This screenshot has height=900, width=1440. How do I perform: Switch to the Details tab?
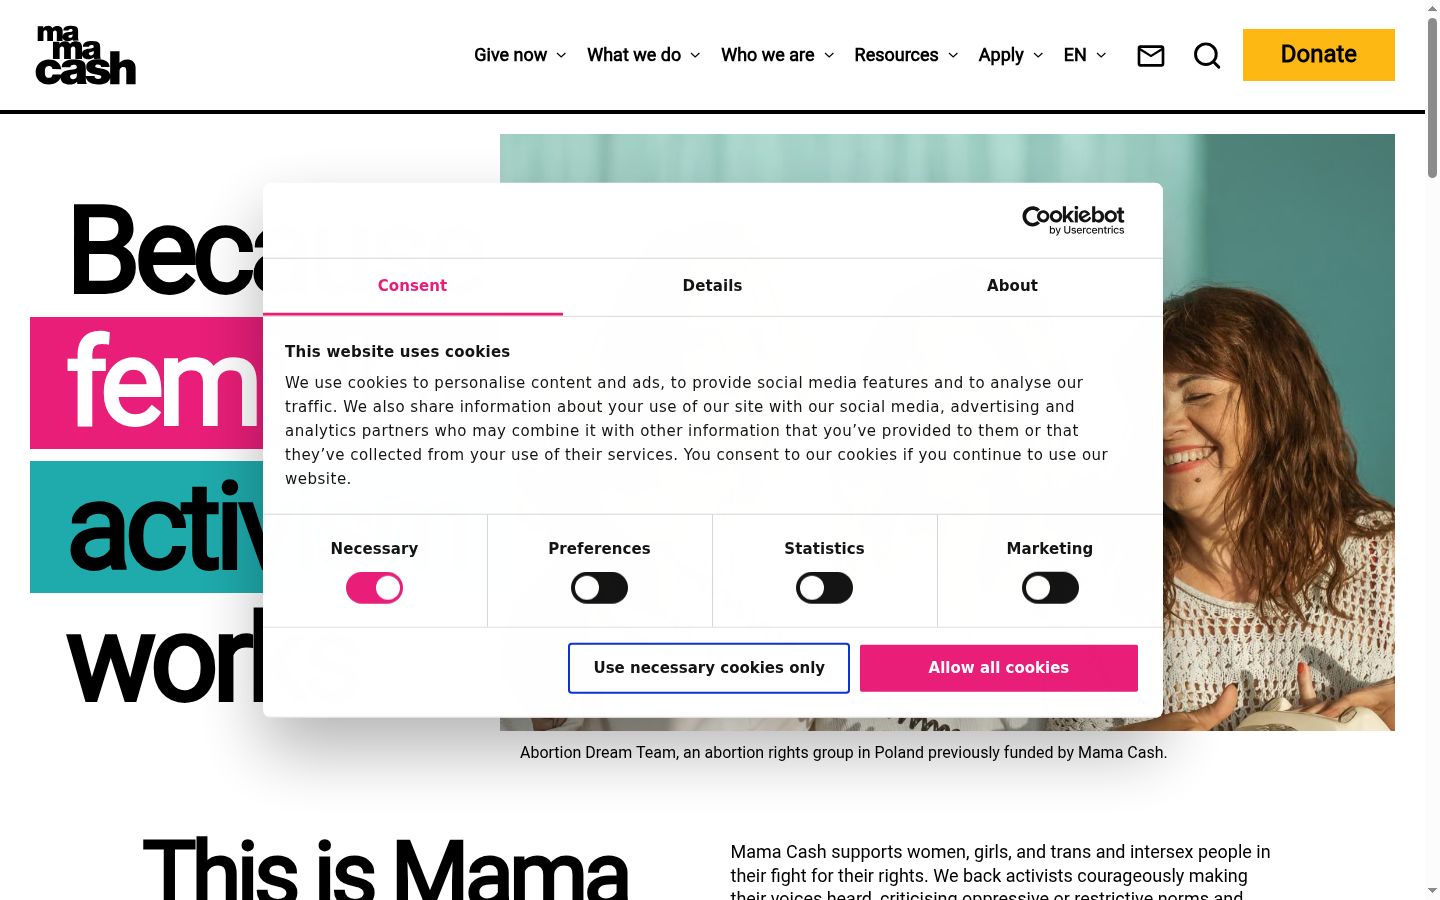pos(712,286)
